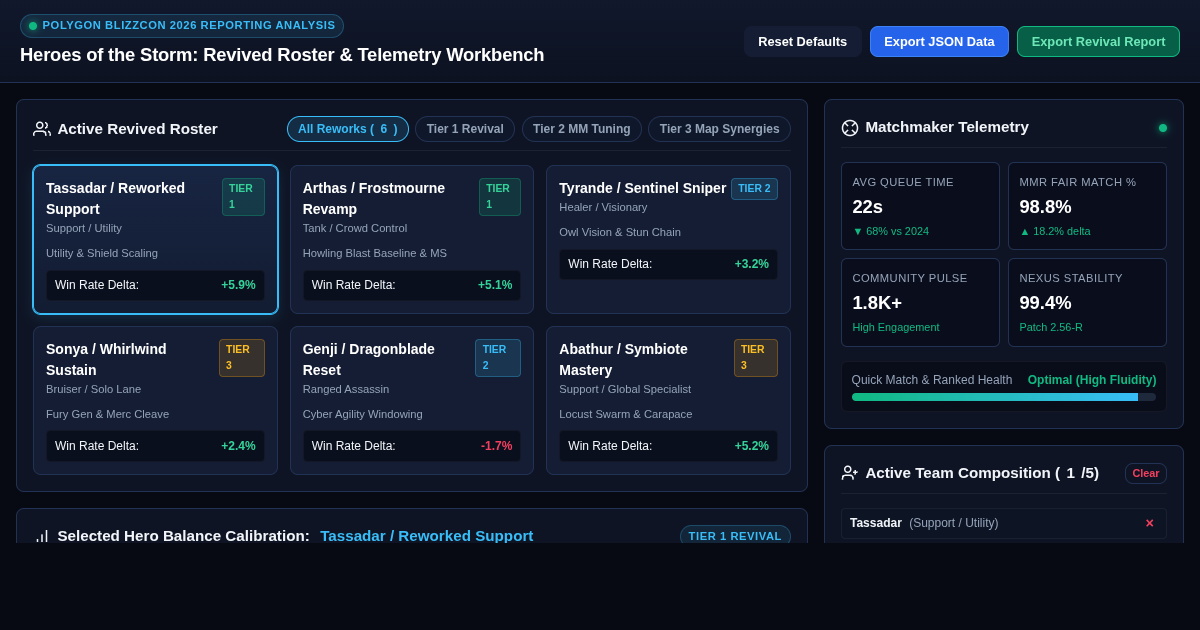Click the Quick Match health progress bar
Image resolution: width=1200 pixels, height=630 pixels.
point(1004,397)
